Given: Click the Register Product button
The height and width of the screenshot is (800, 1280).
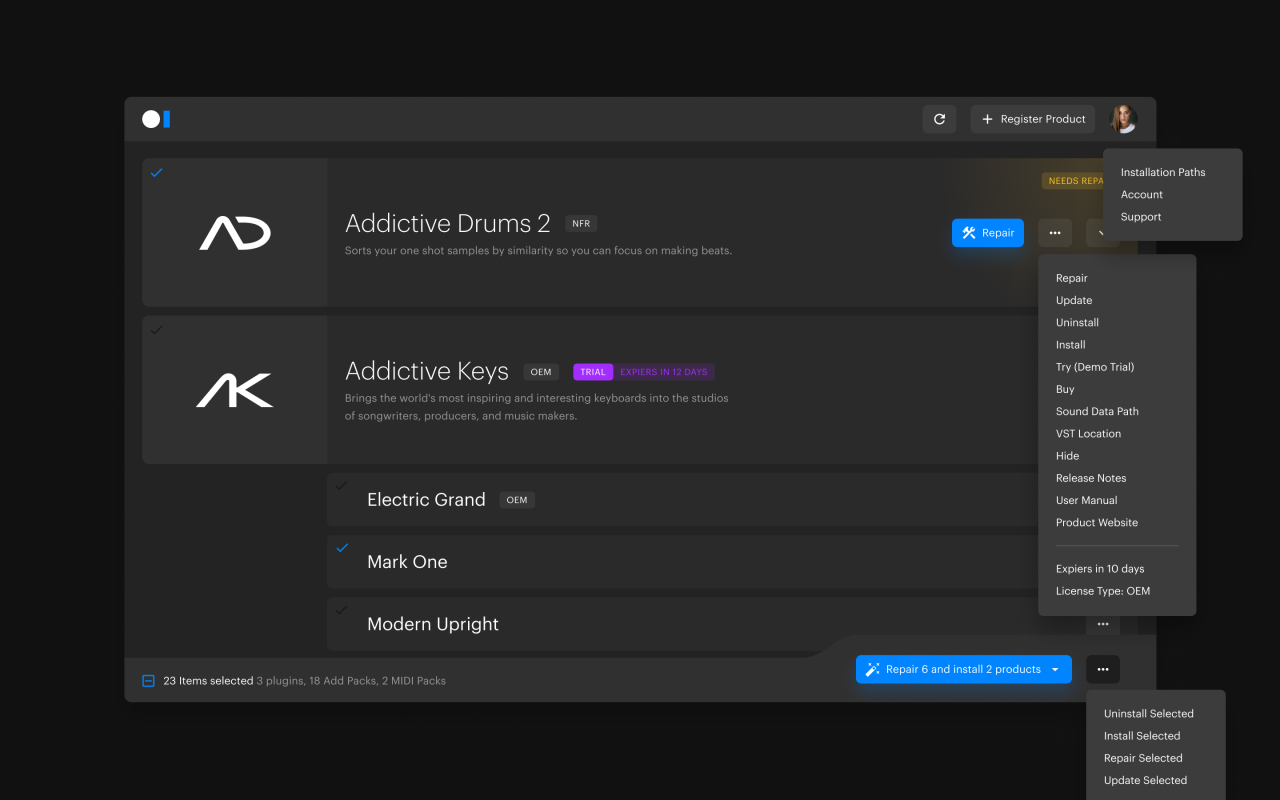Looking at the screenshot, I should tap(1032, 119).
